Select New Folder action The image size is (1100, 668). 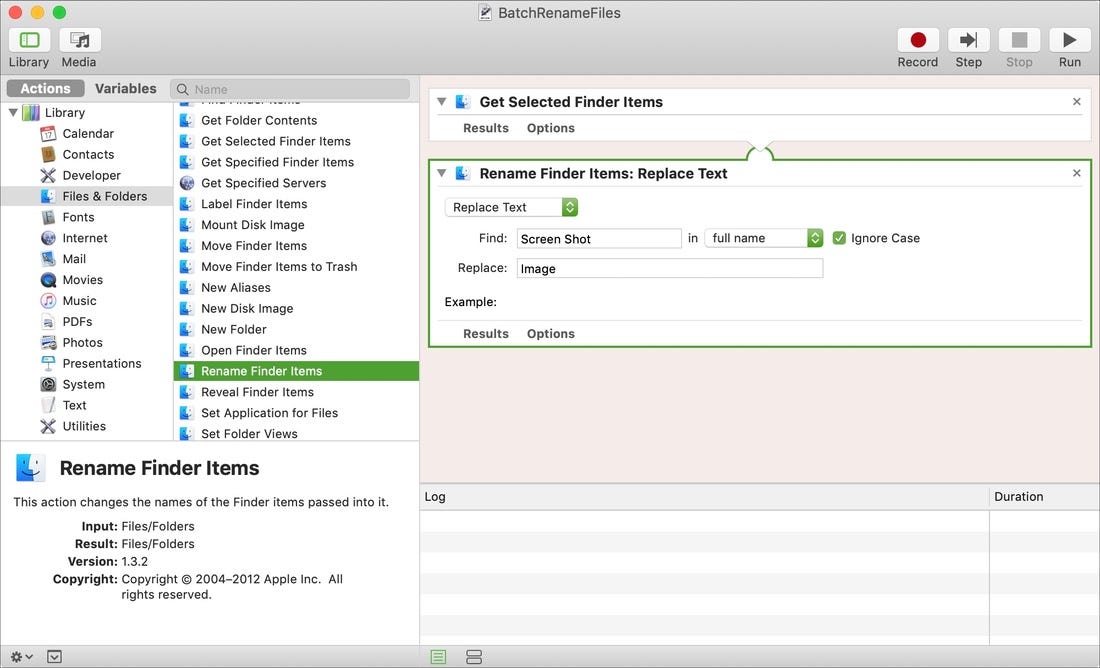[x=296, y=329]
